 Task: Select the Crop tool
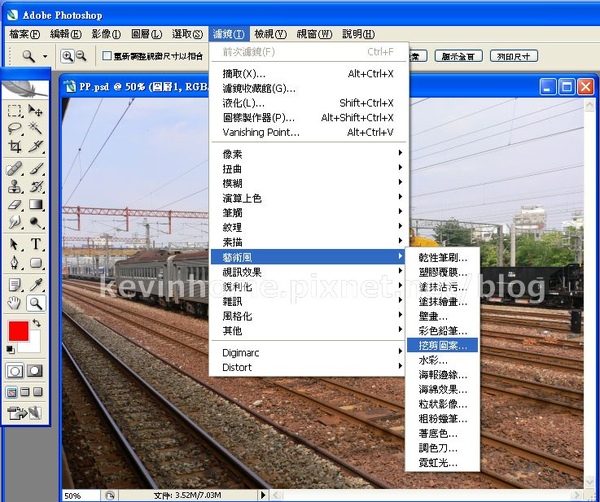pyautogui.click(x=15, y=146)
